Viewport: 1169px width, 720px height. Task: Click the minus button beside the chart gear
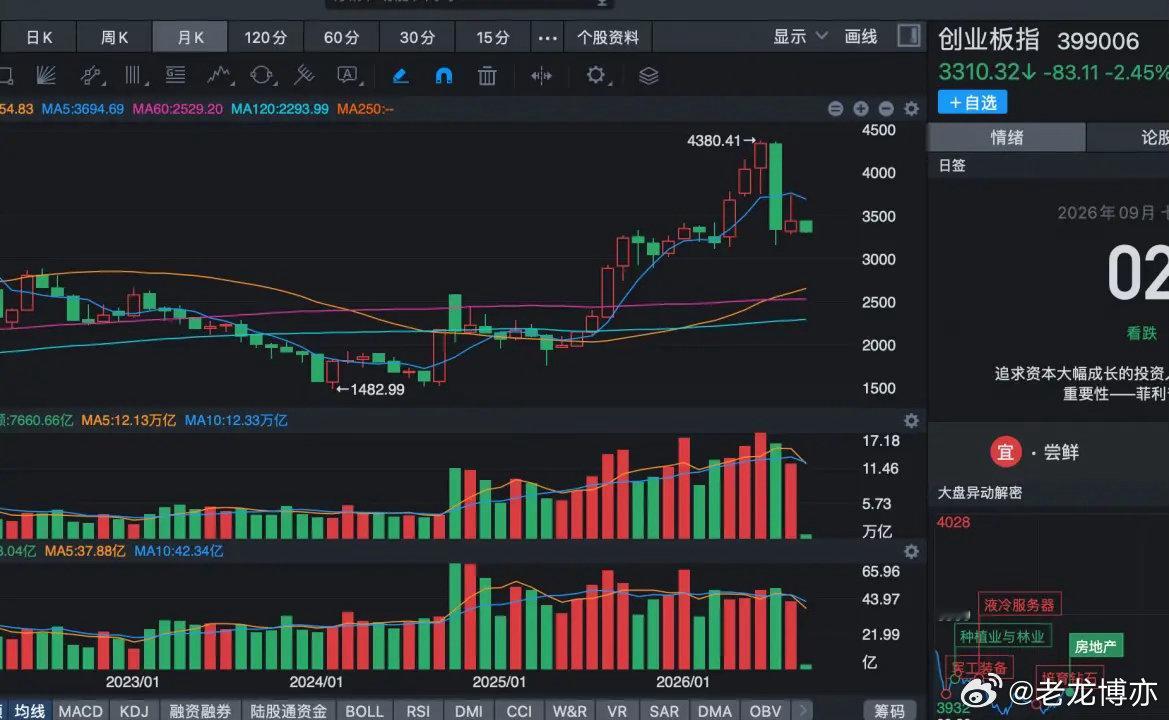(886, 109)
